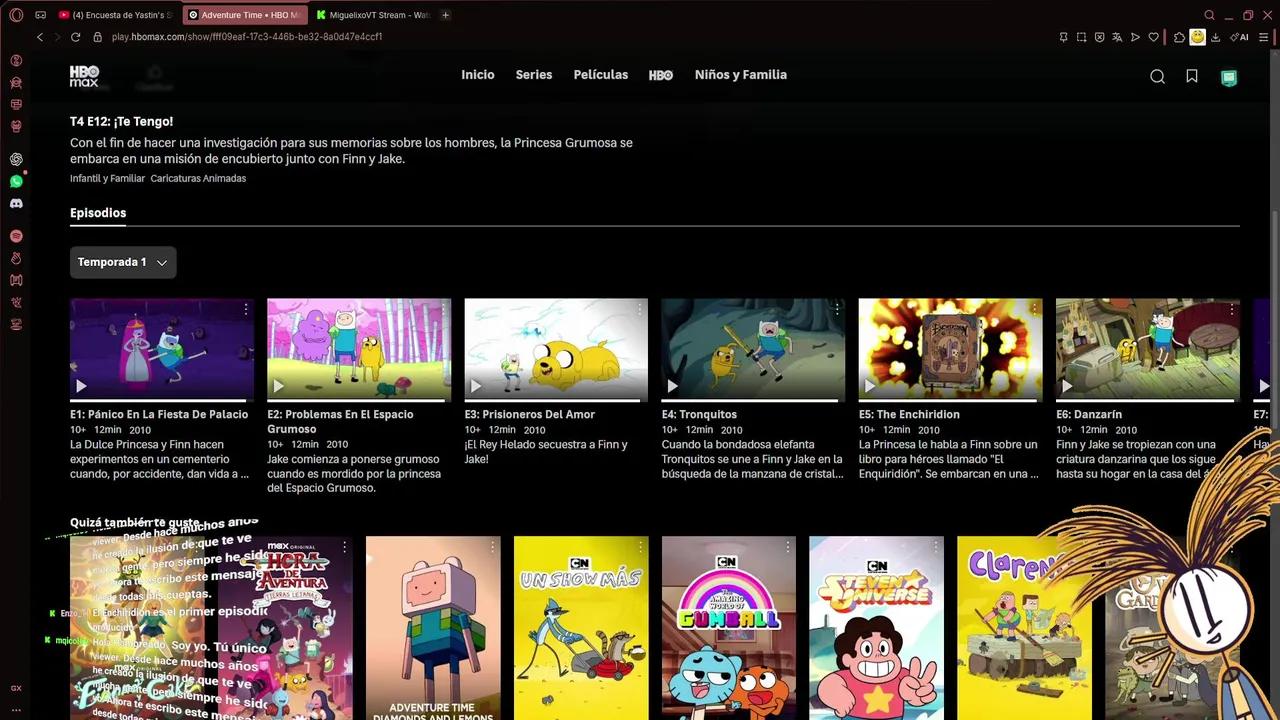This screenshot has width=1280, height=720.
Task: Switch to the Encuesta de Yastin's YouTube tab
Action: pos(116,15)
